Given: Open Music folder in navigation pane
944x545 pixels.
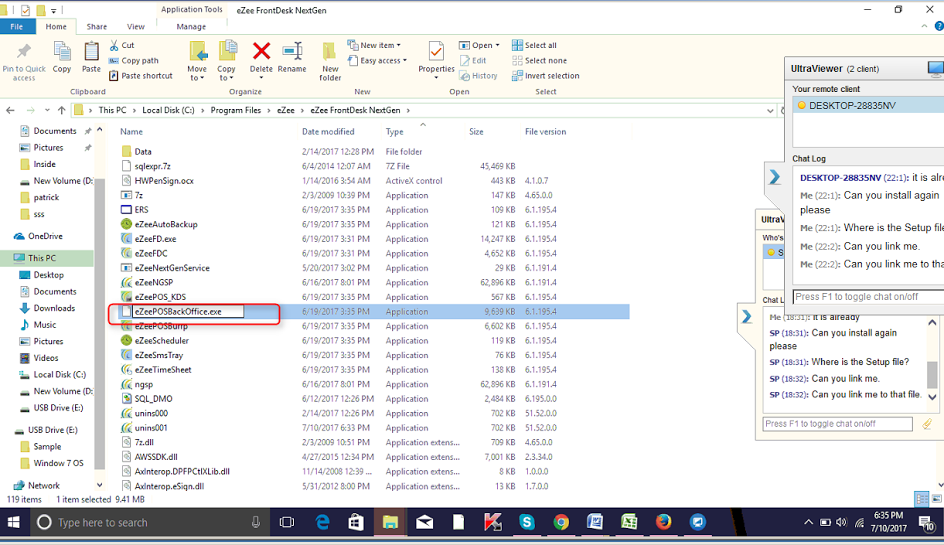Looking at the screenshot, I should pyautogui.click(x=39, y=325).
